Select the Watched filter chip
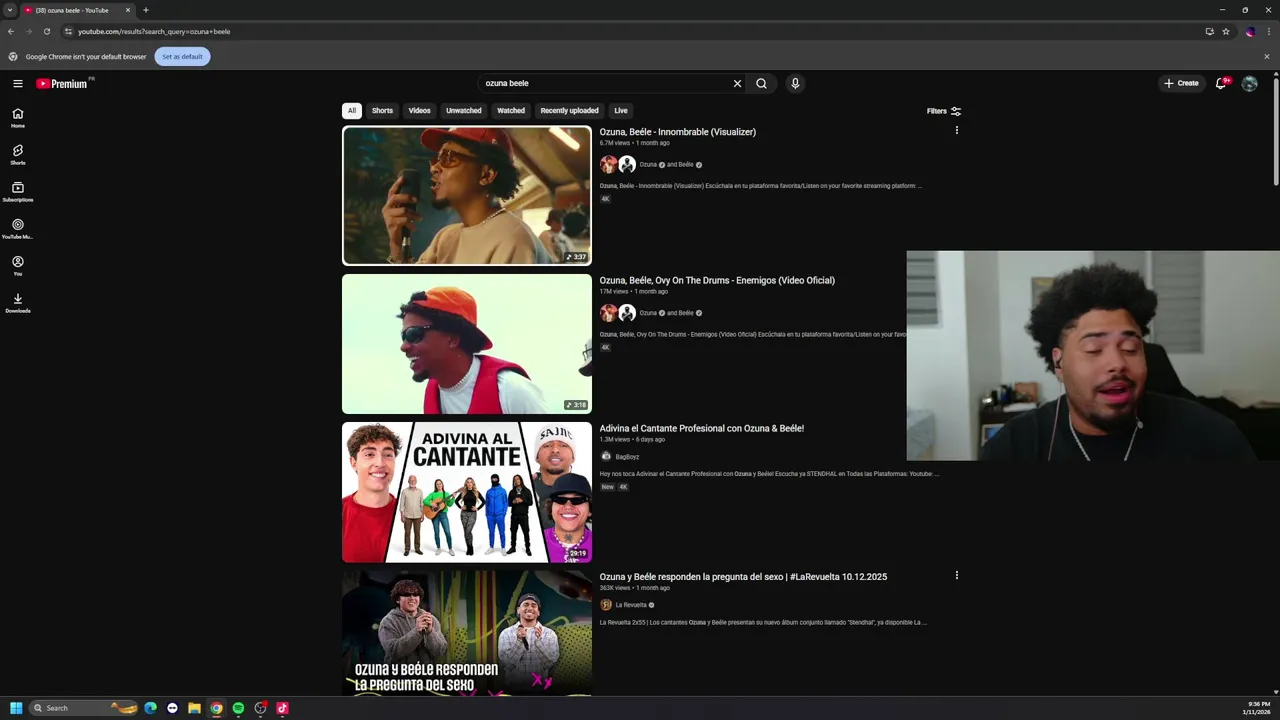Image resolution: width=1280 pixels, height=720 pixels. tap(511, 111)
